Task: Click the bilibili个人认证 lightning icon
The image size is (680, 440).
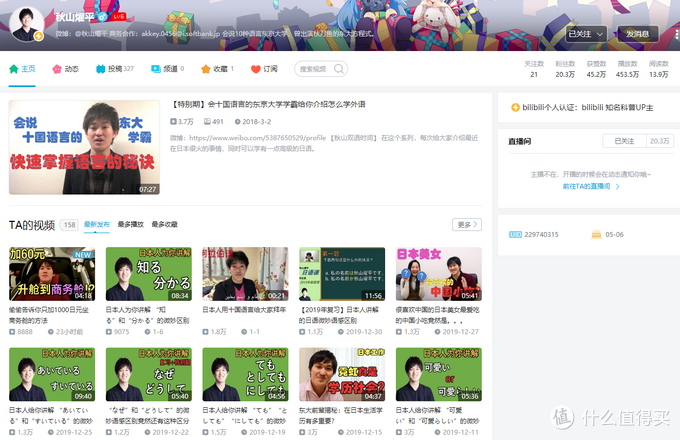Action: click(515, 108)
